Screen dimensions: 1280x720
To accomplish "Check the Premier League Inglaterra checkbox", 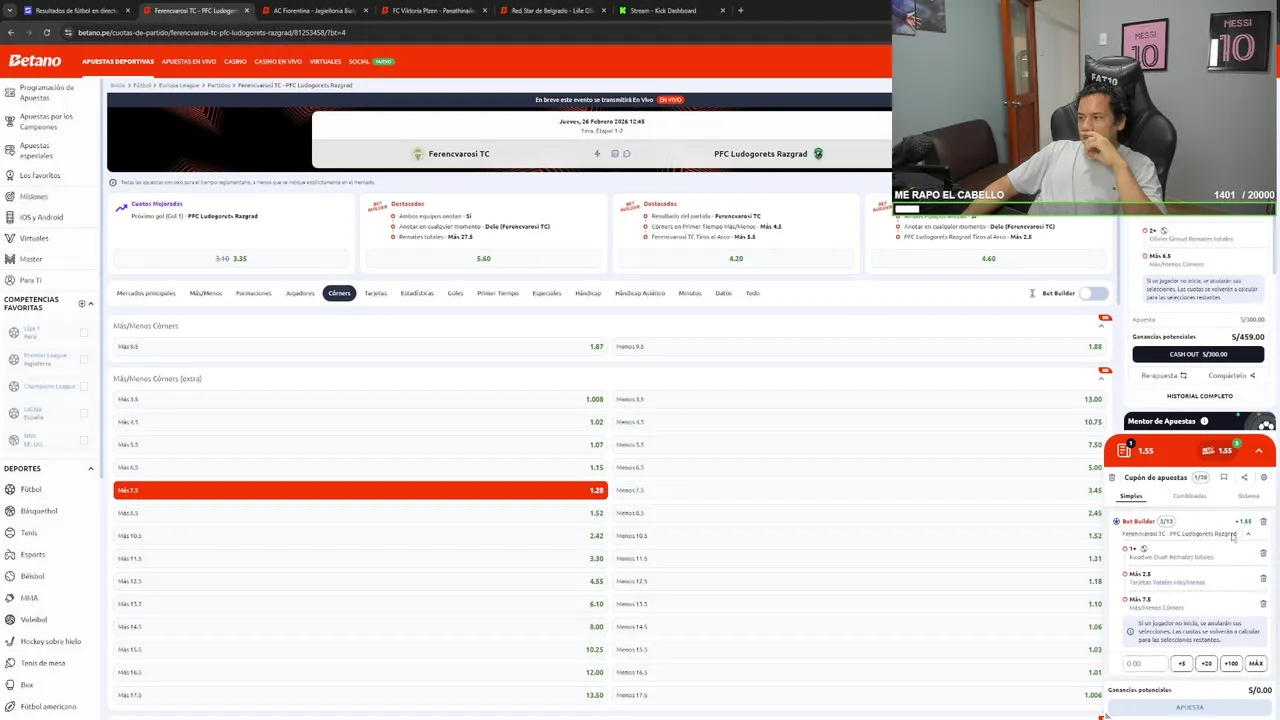I will click(x=84, y=359).
